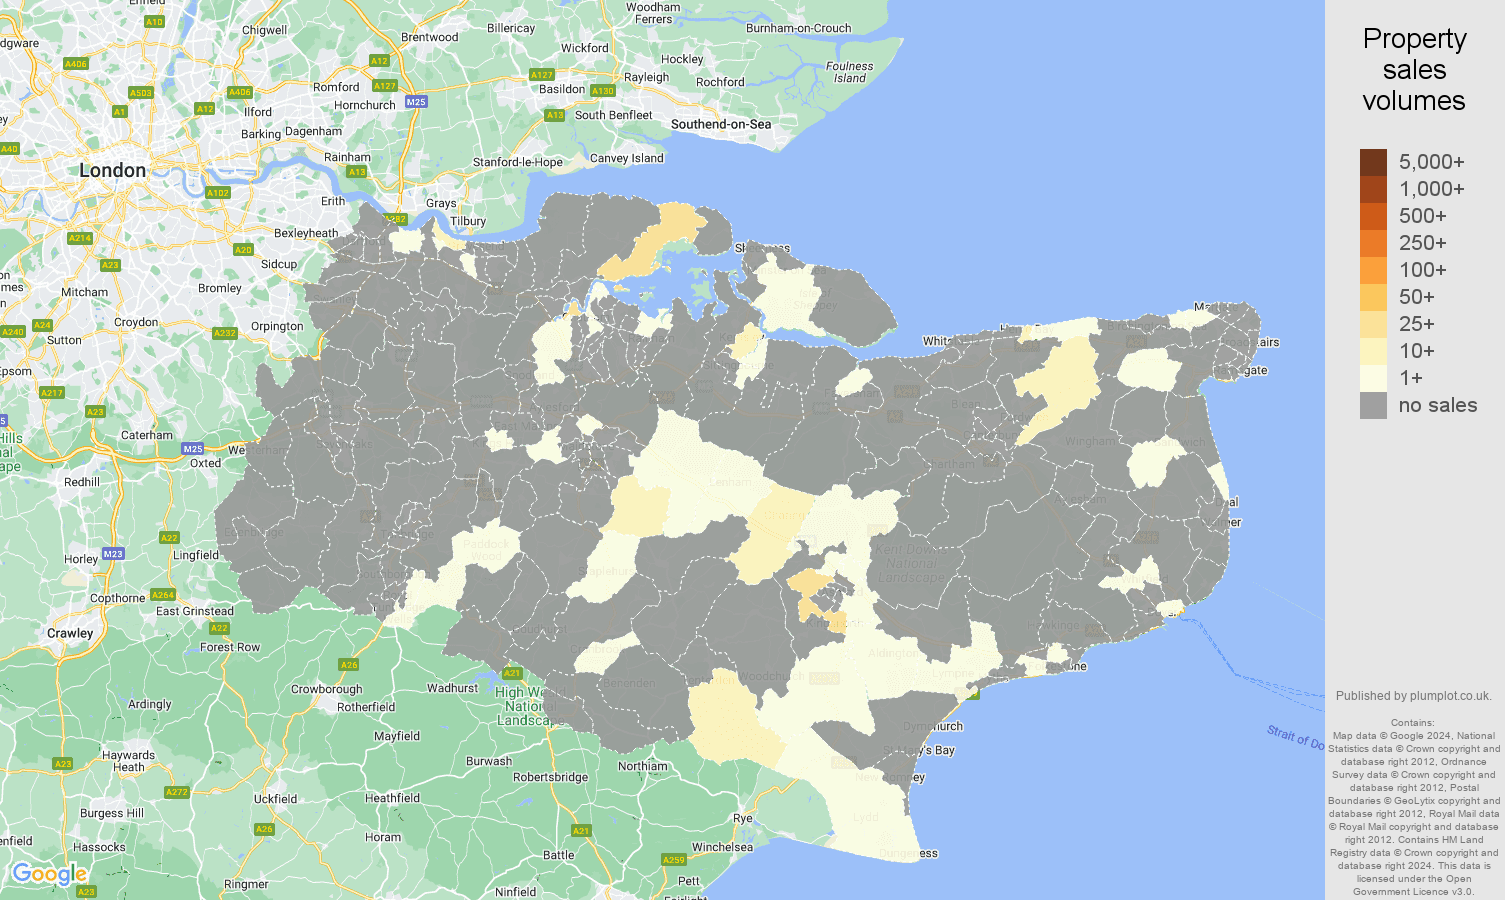Click the 'Orpington' town label
The image size is (1505, 900).
point(277,326)
